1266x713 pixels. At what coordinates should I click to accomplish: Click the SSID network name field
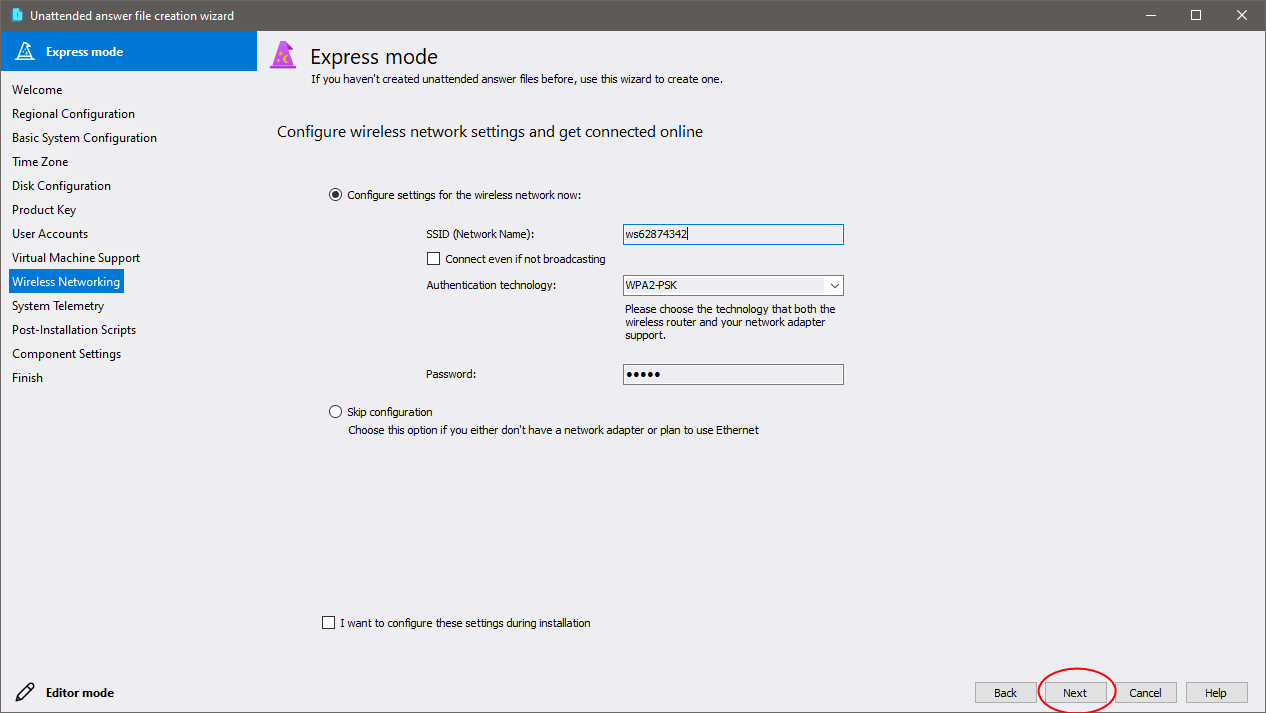pos(733,234)
